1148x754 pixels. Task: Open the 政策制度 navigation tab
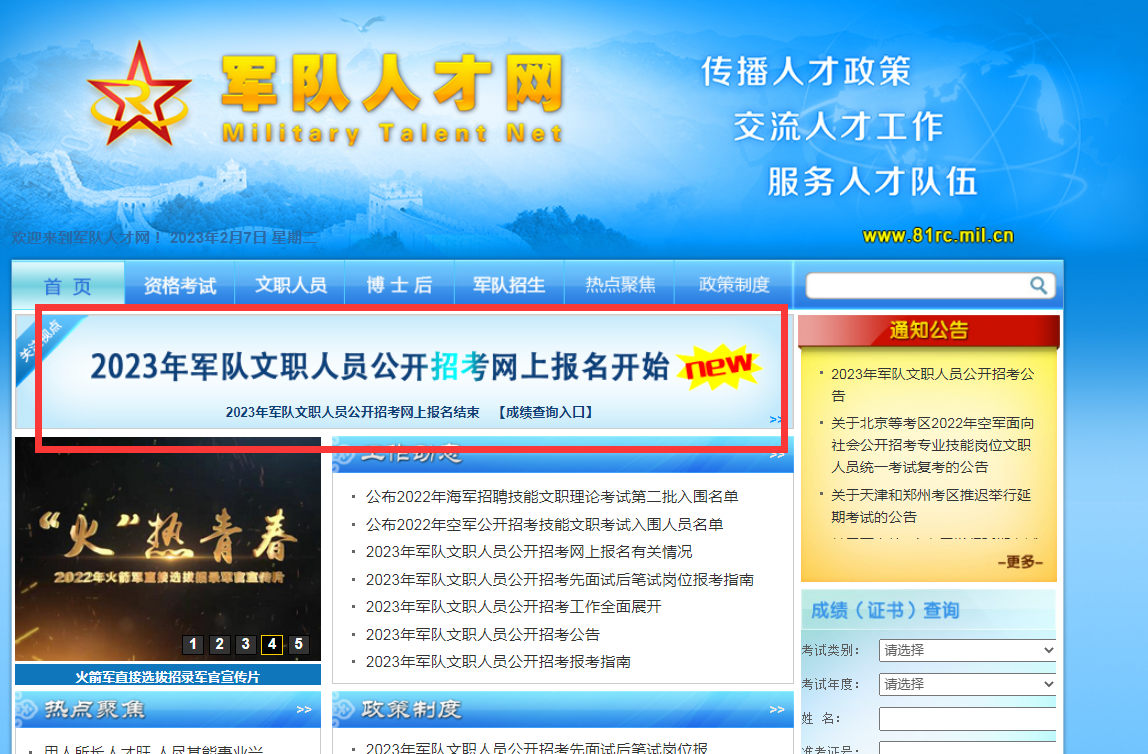tap(734, 285)
